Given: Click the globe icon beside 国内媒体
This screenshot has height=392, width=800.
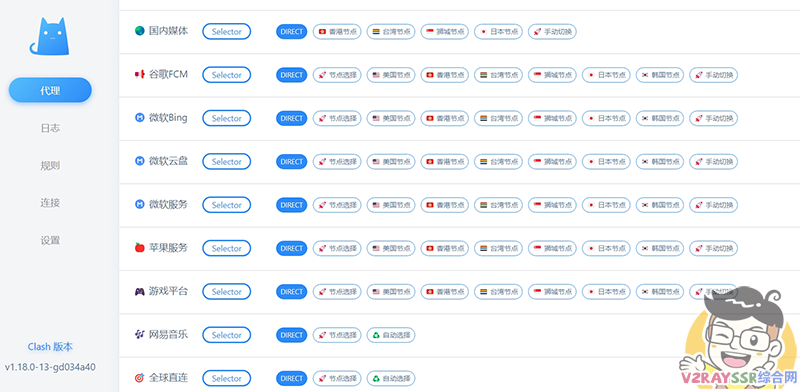Looking at the screenshot, I should 139,31.
